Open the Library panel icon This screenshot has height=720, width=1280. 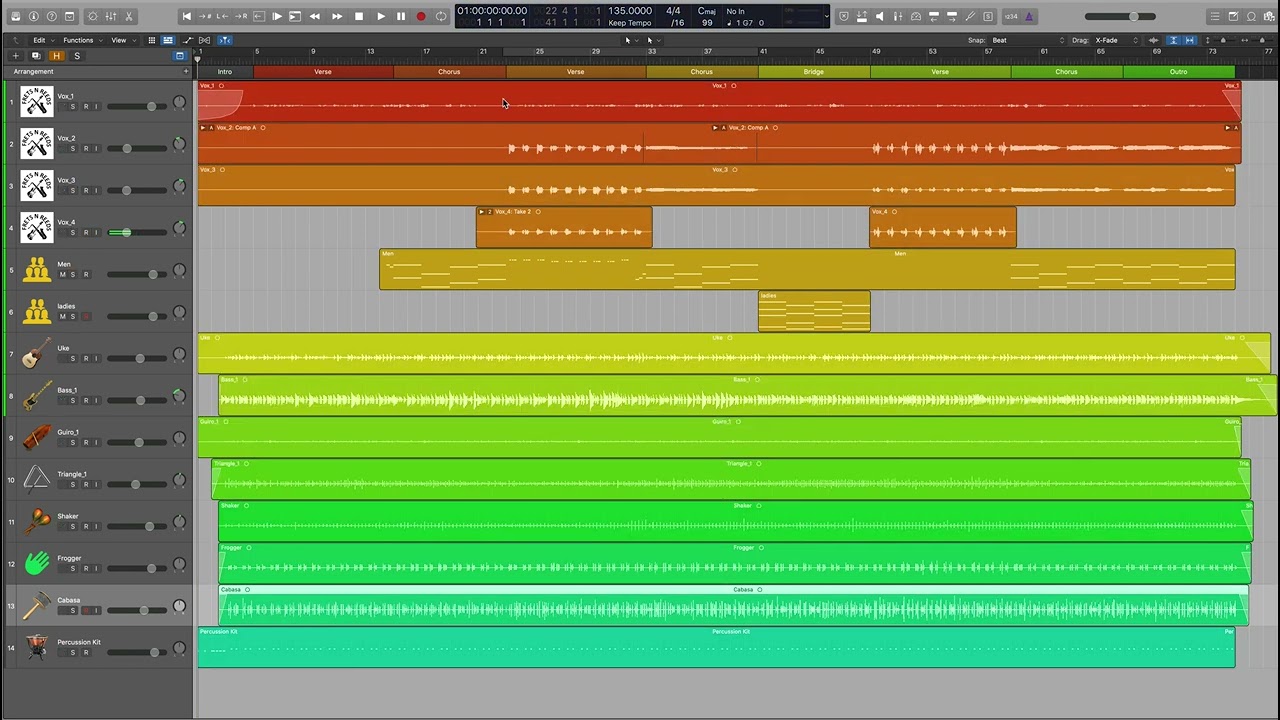coord(15,16)
